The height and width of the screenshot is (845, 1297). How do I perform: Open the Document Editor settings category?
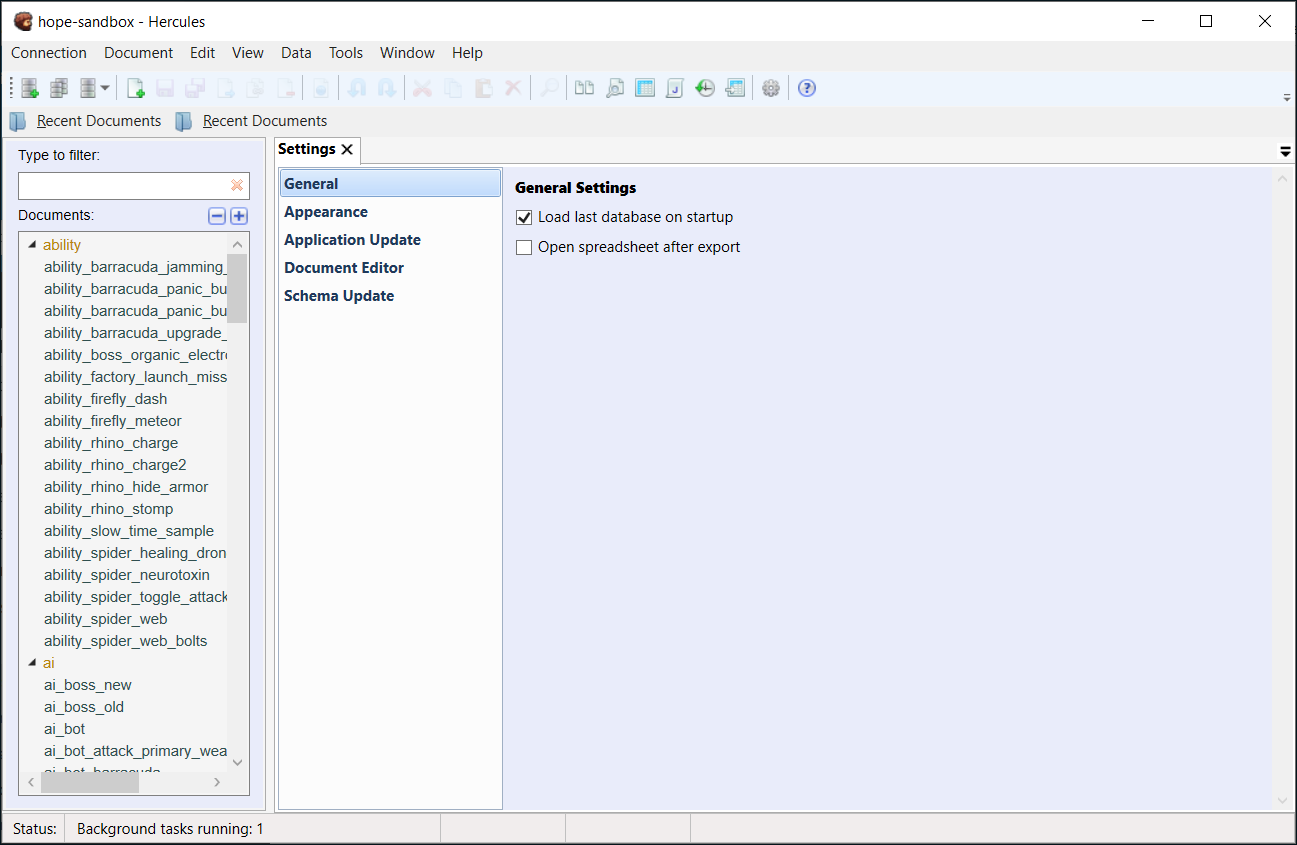[x=390, y=268]
